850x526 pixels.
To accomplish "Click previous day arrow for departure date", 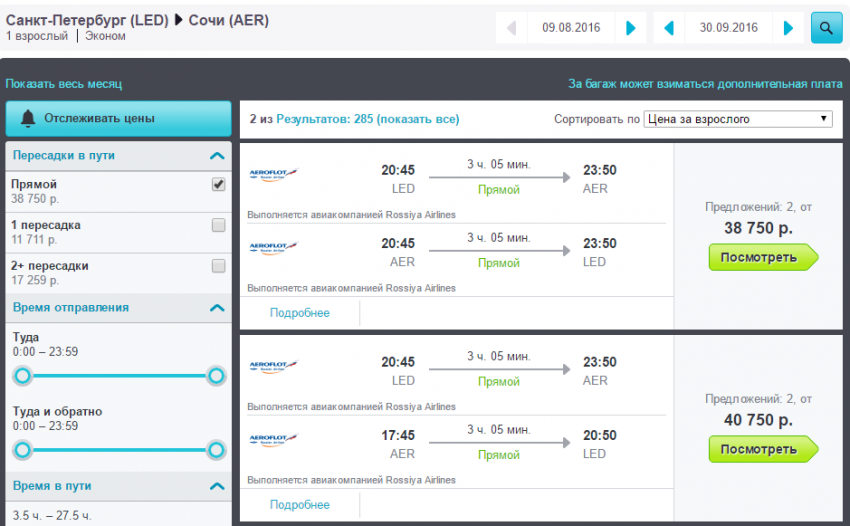I will click(x=512, y=28).
